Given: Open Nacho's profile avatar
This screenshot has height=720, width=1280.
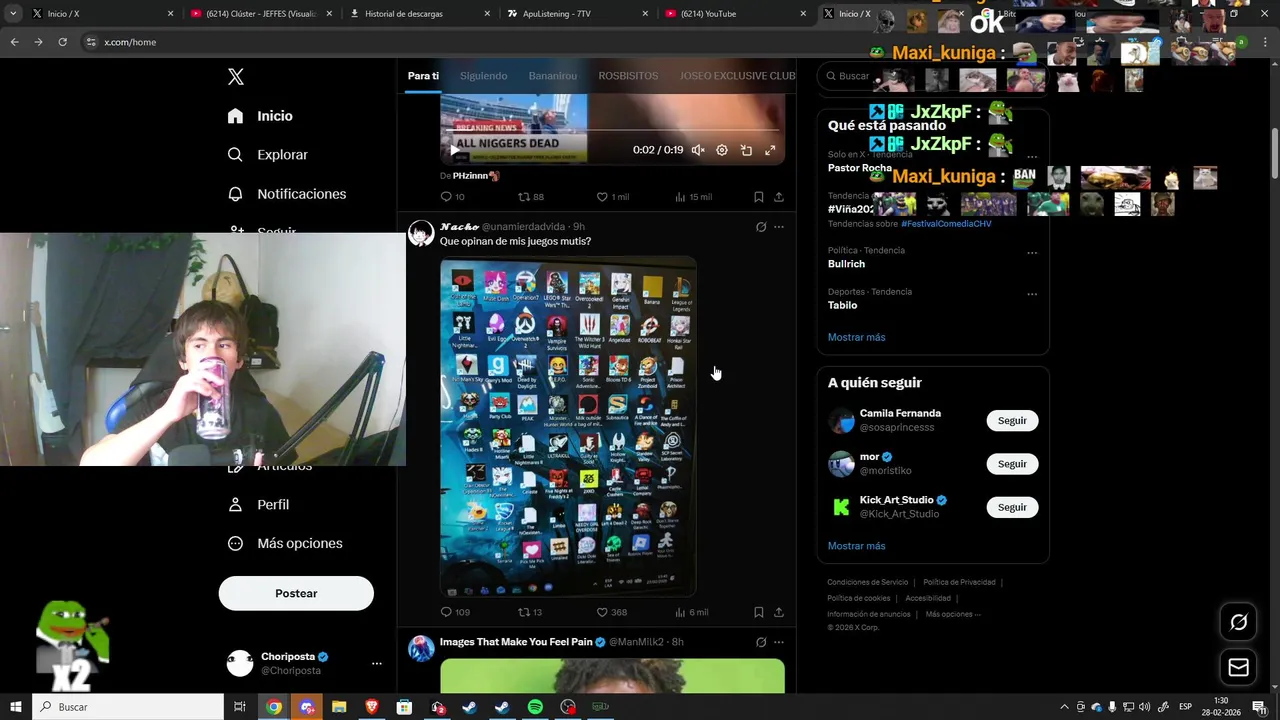Looking at the screenshot, I should click(421, 233).
